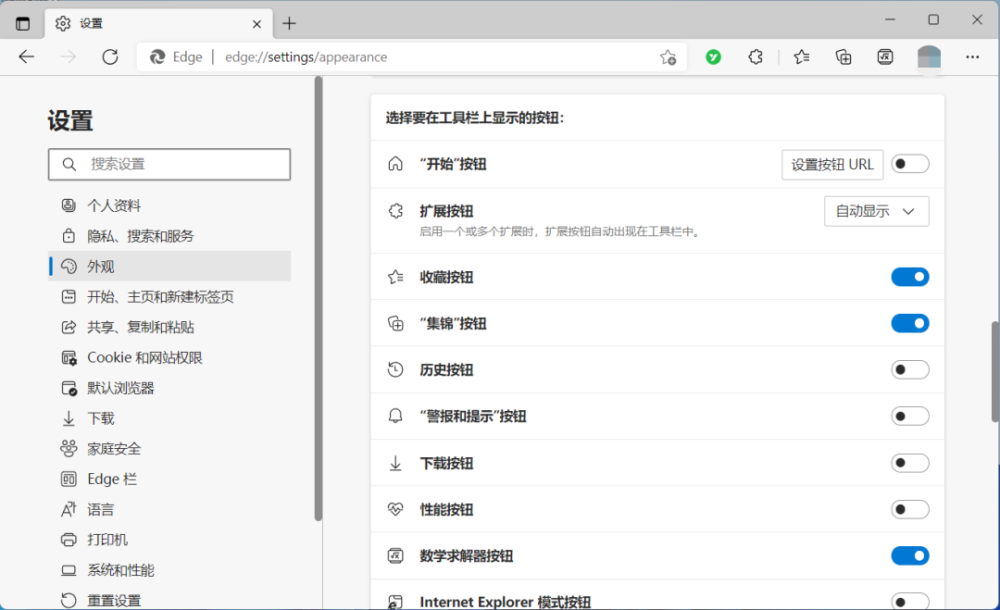Open the 自动显示 dropdown for 扩展按钮
Image resolution: width=1000 pixels, height=610 pixels.
876,211
